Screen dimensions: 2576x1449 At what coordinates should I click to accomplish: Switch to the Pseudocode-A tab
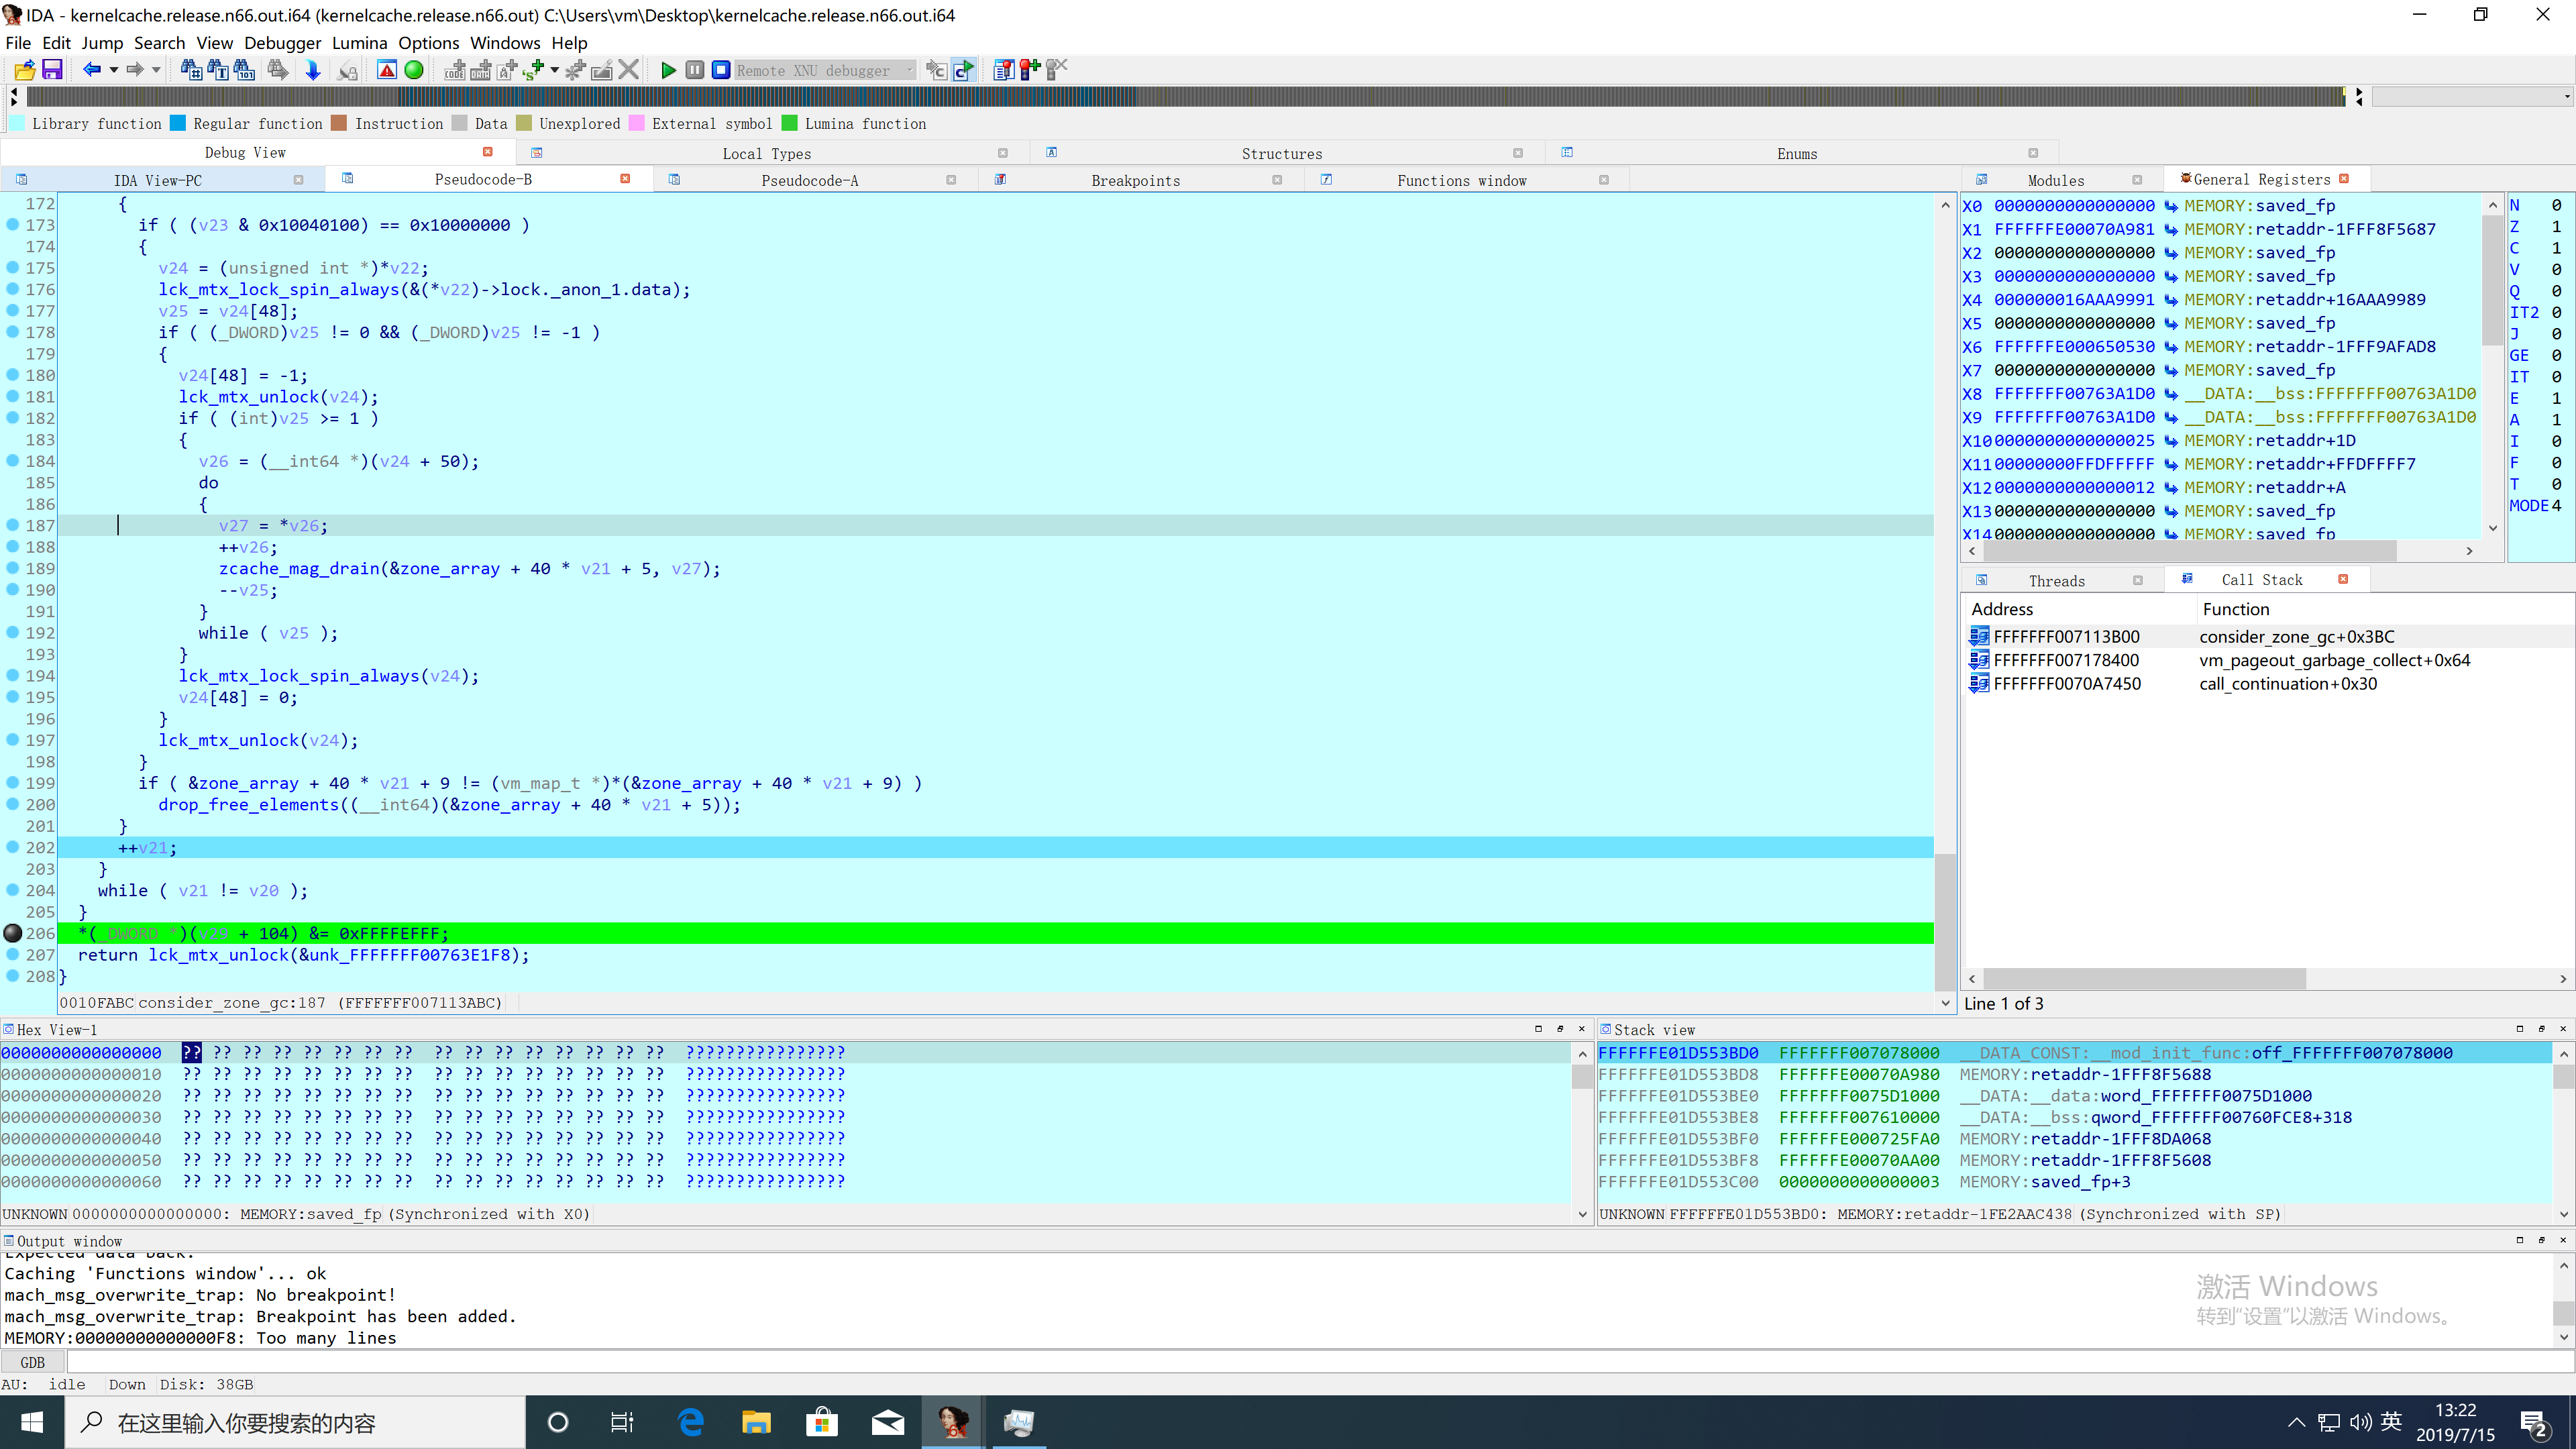coord(809,180)
